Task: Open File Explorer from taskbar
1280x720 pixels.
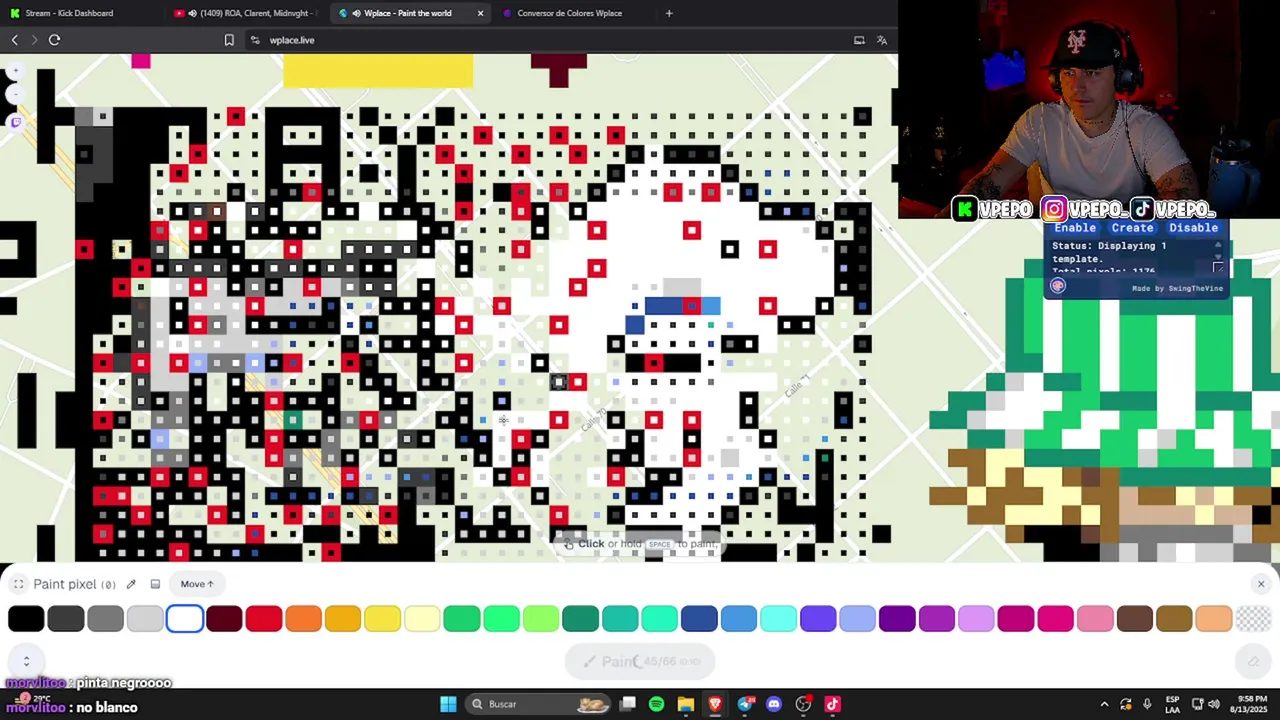Action: click(x=686, y=704)
